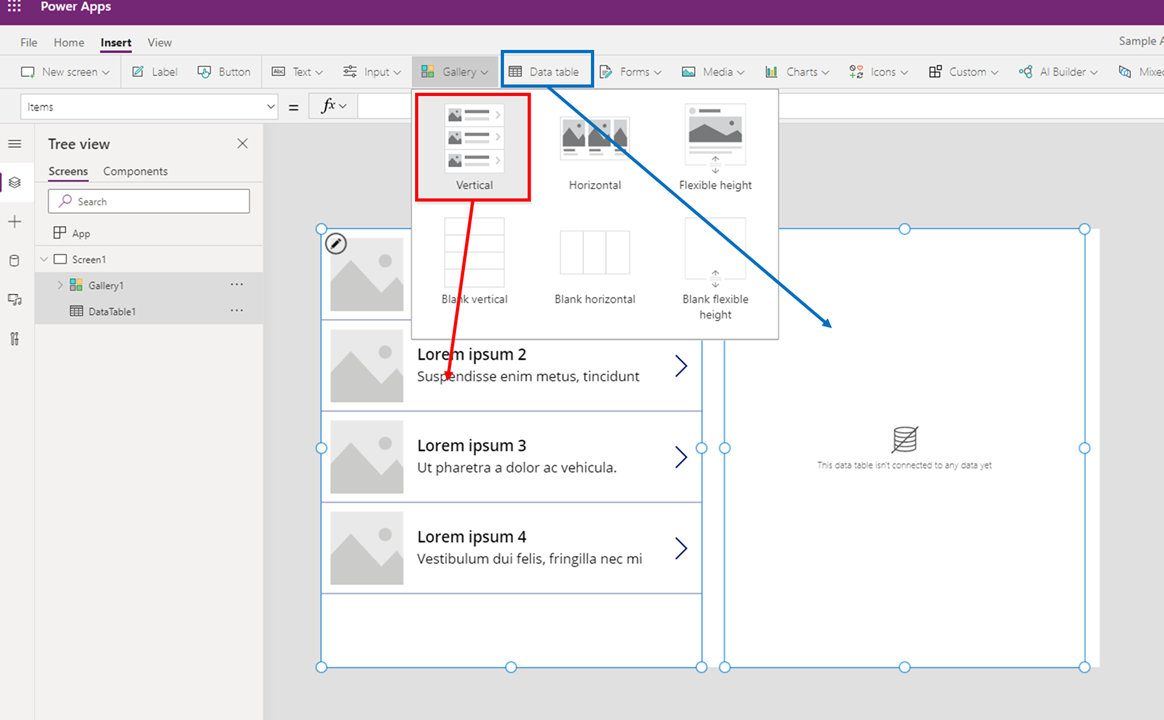This screenshot has width=1164, height=720.
Task: Open the Media dropdown
Action: 713,72
